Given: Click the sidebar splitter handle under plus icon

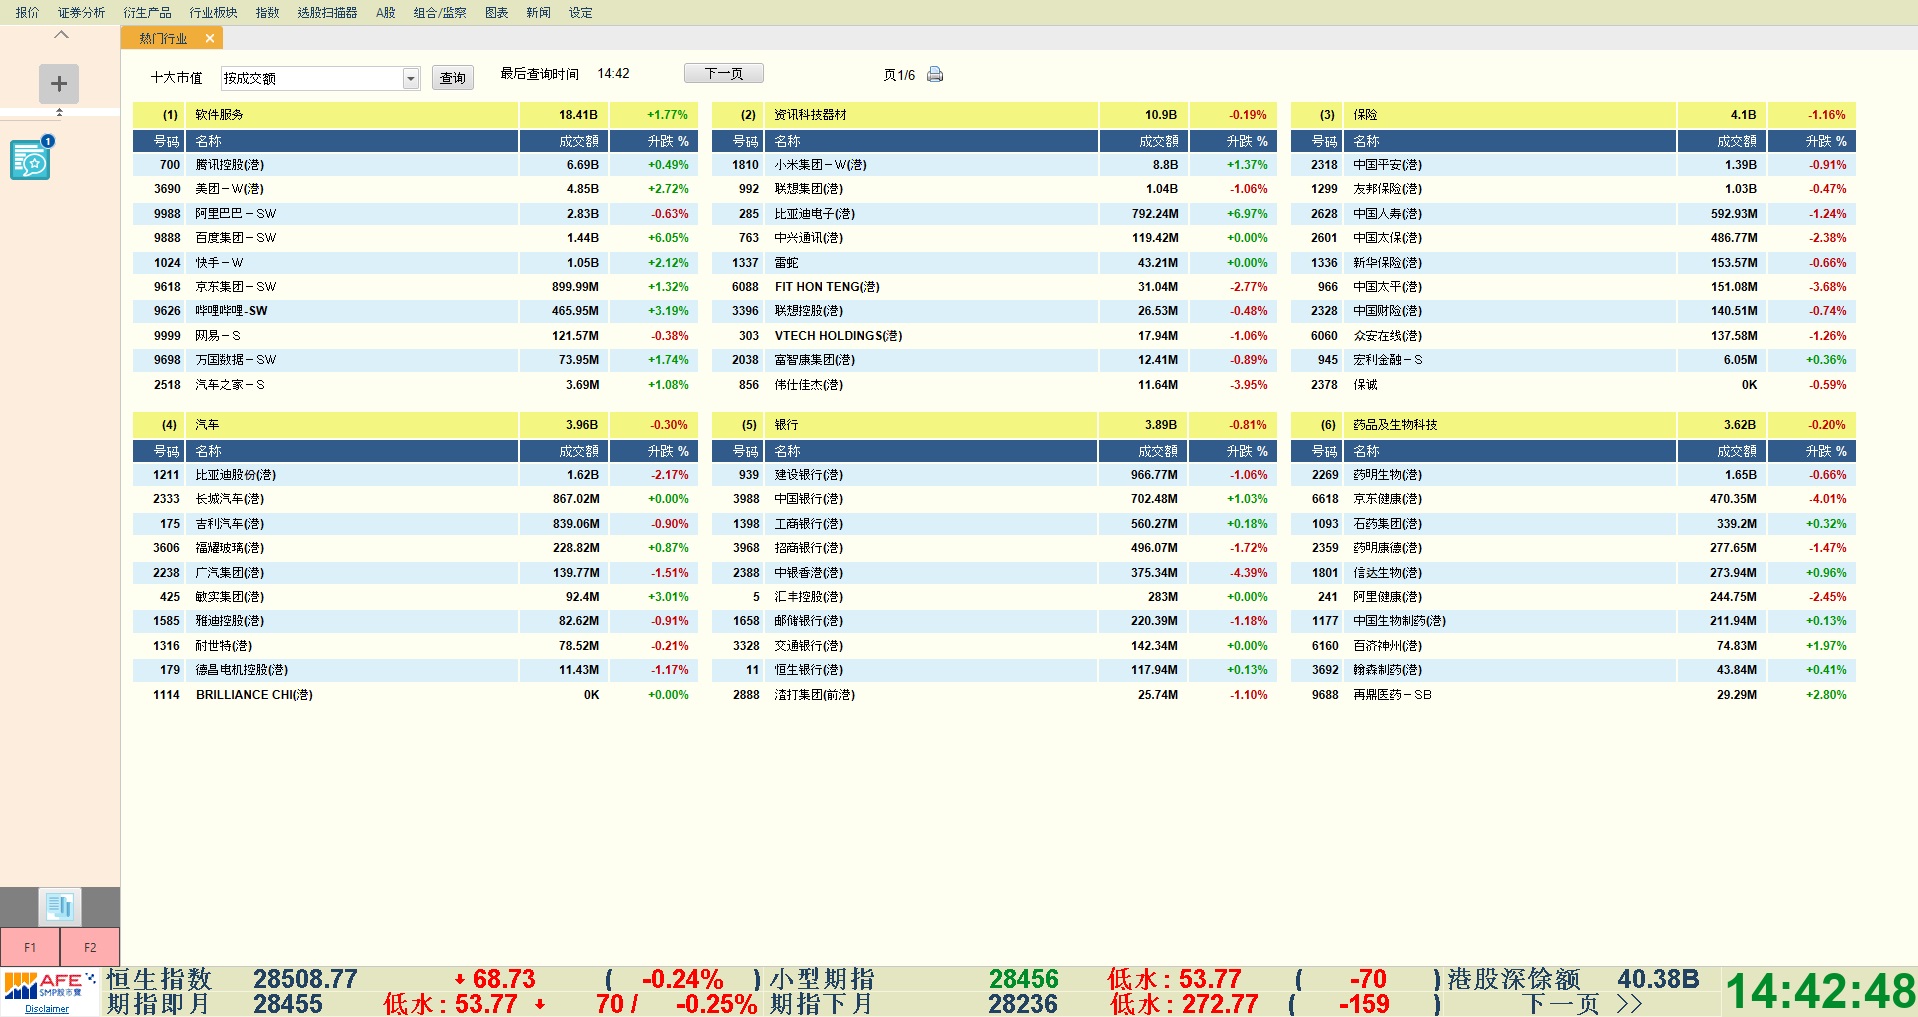Looking at the screenshot, I should (x=59, y=112).
